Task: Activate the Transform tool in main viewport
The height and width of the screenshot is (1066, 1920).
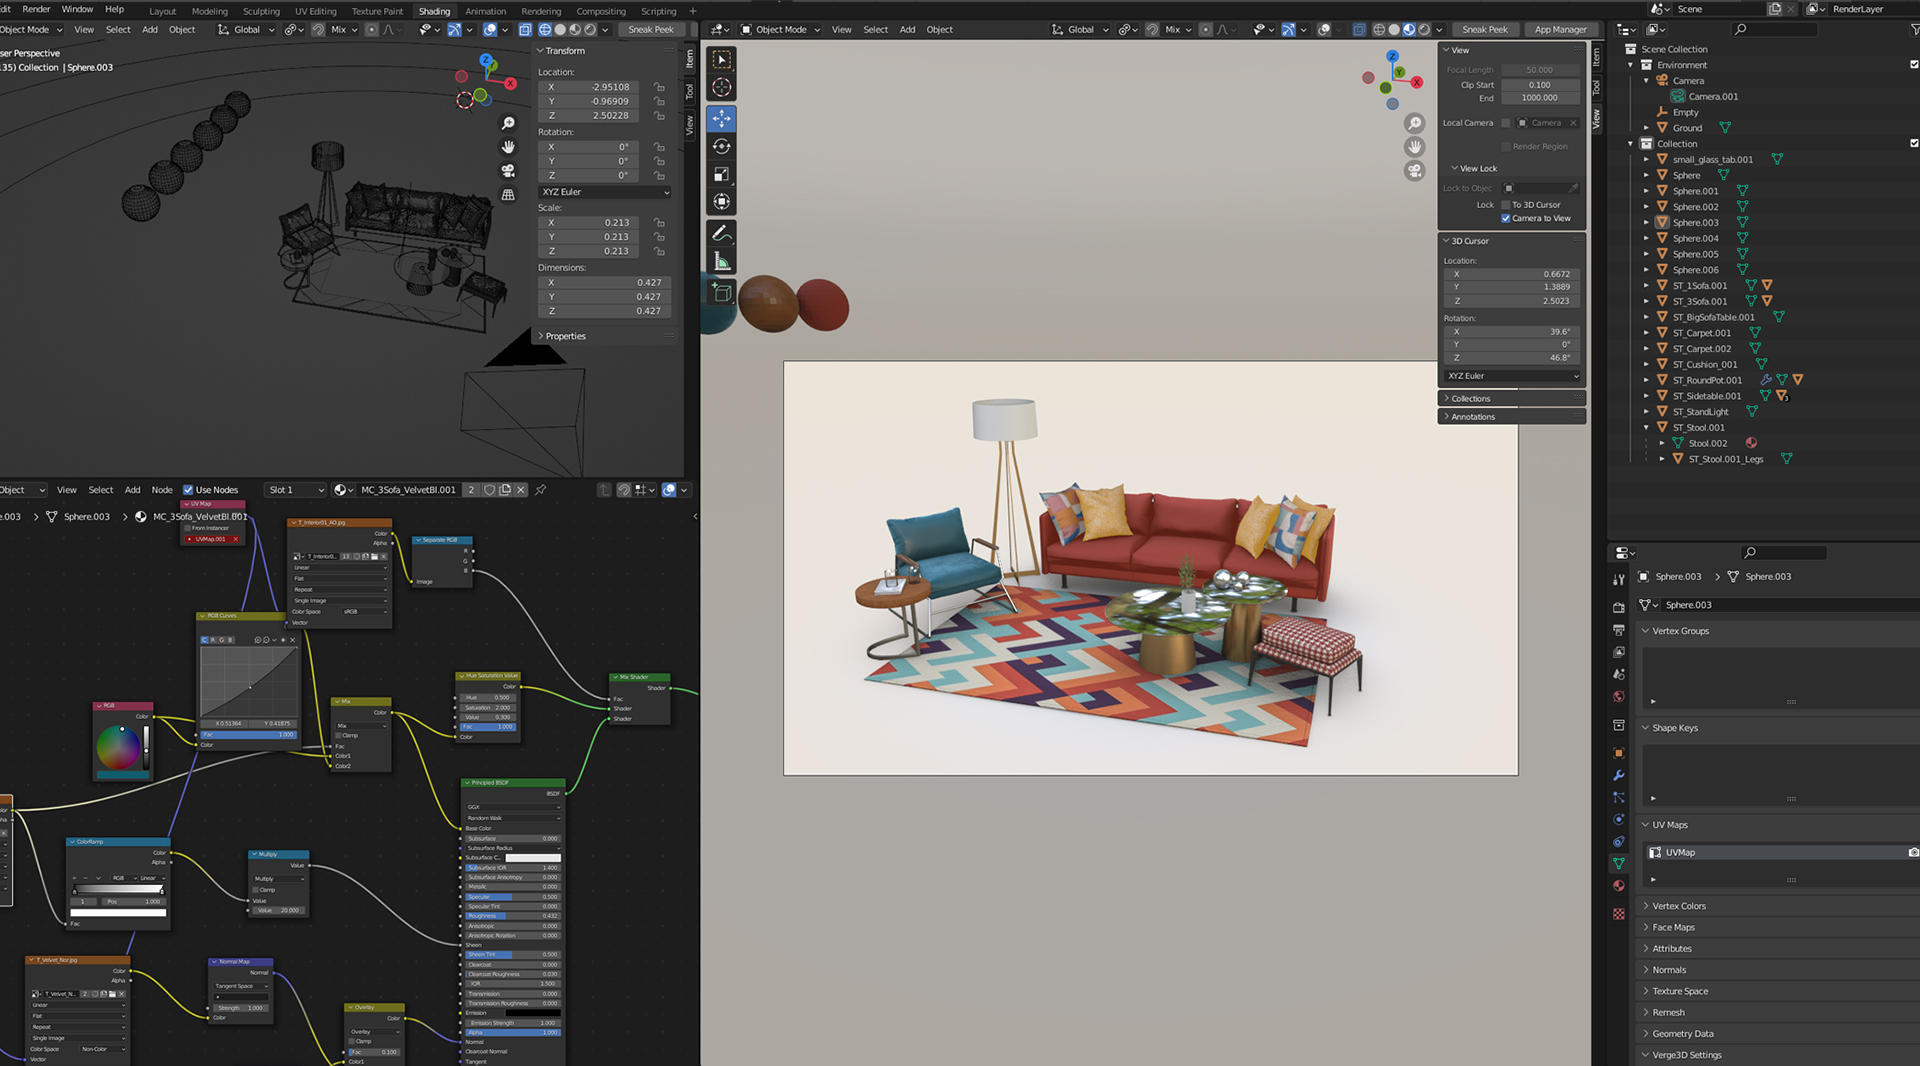Action: pyautogui.click(x=721, y=202)
